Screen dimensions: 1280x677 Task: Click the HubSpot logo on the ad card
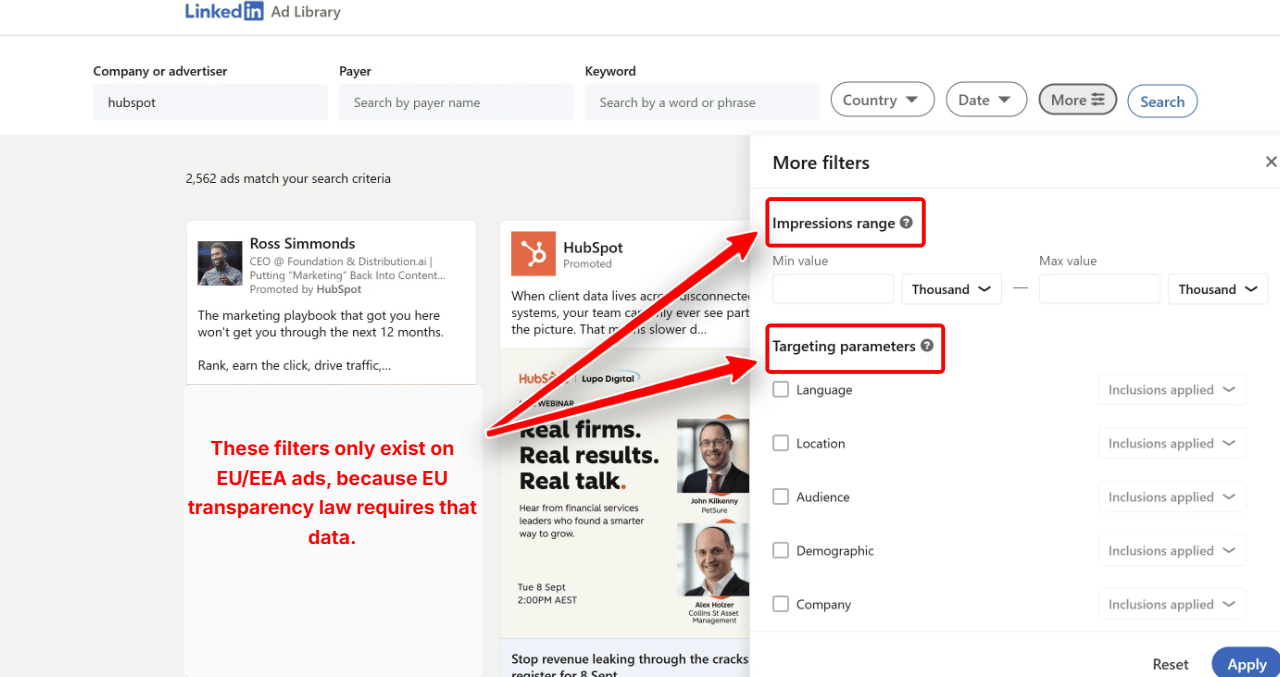tap(533, 254)
